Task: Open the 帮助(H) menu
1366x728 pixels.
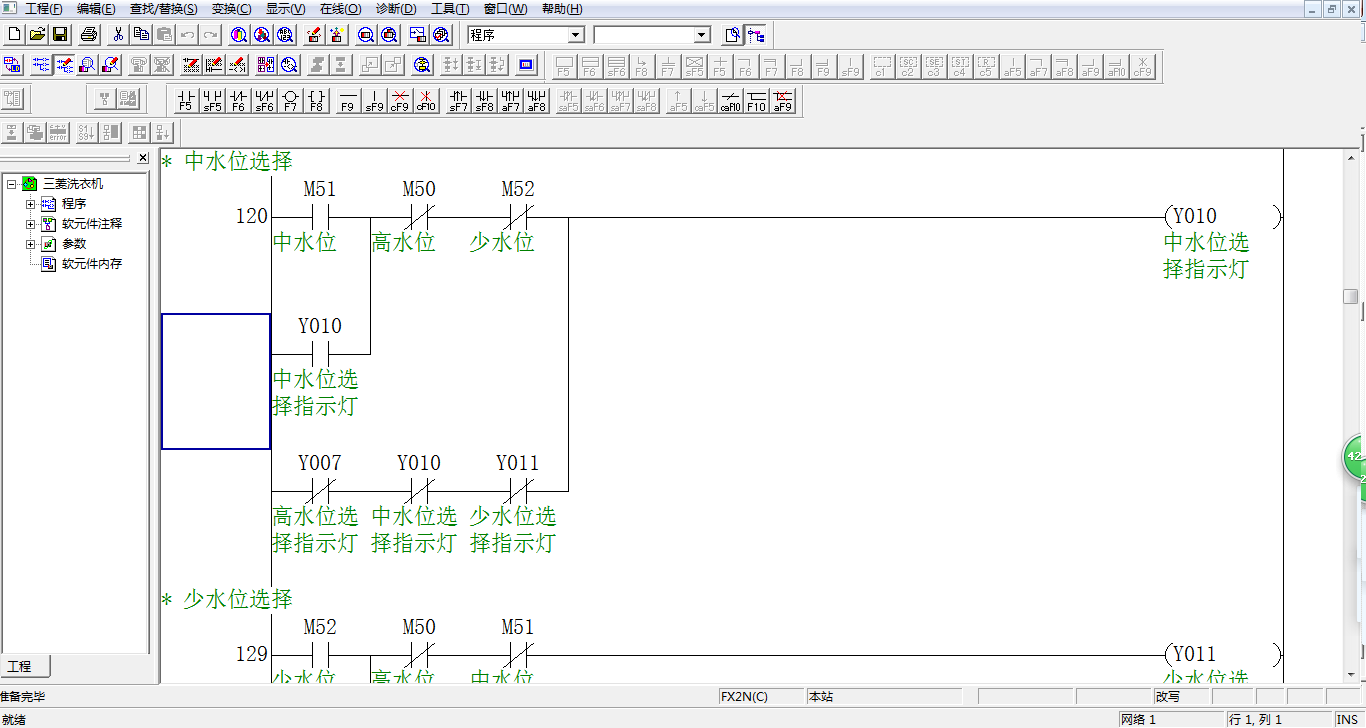Action: (x=562, y=9)
